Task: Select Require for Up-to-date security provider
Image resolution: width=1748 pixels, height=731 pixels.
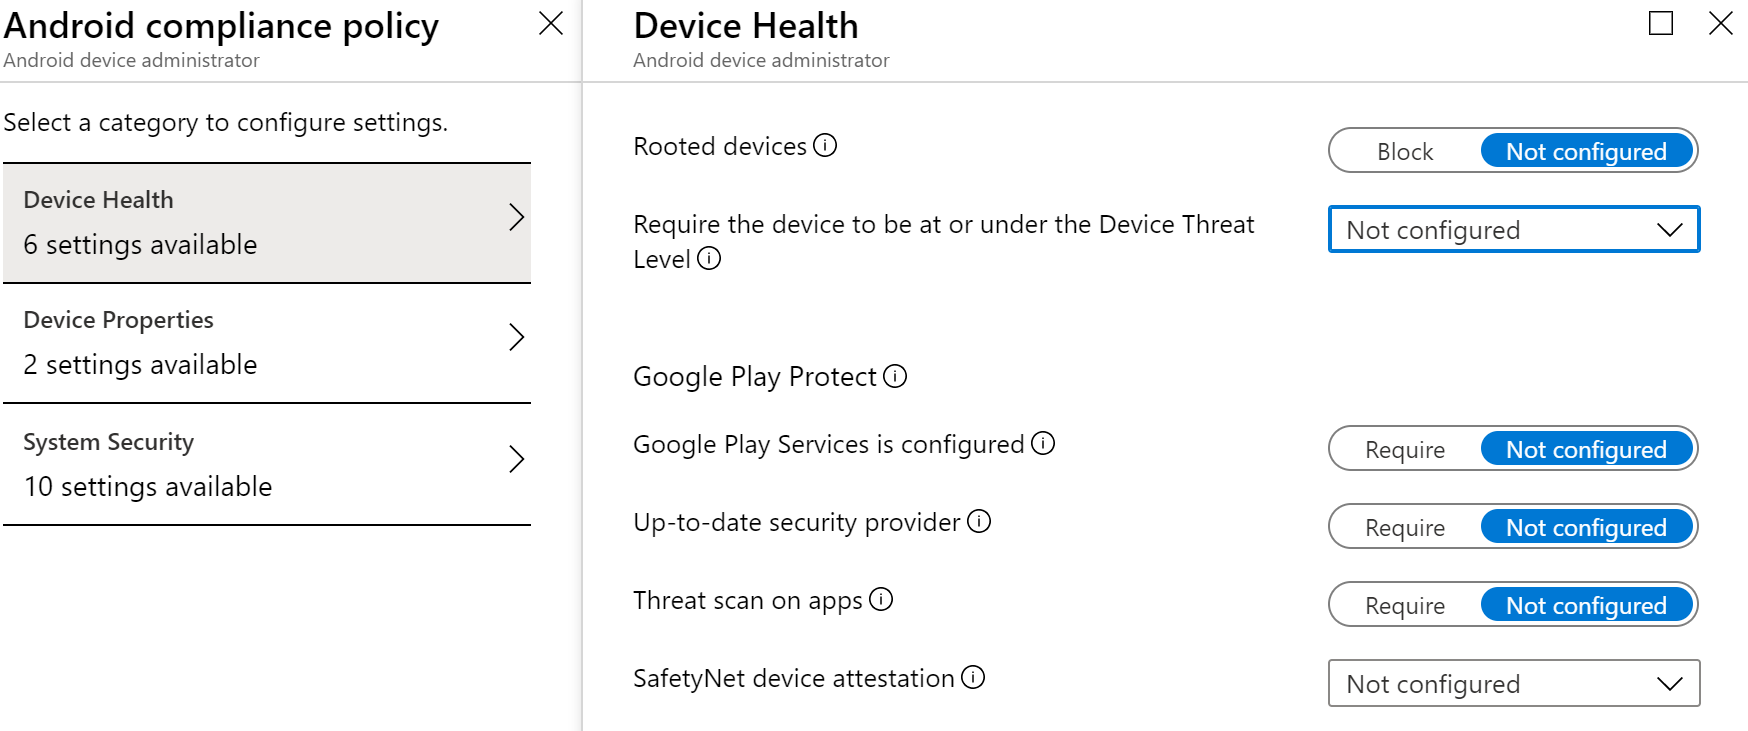Action: [x=1405, y=527]
